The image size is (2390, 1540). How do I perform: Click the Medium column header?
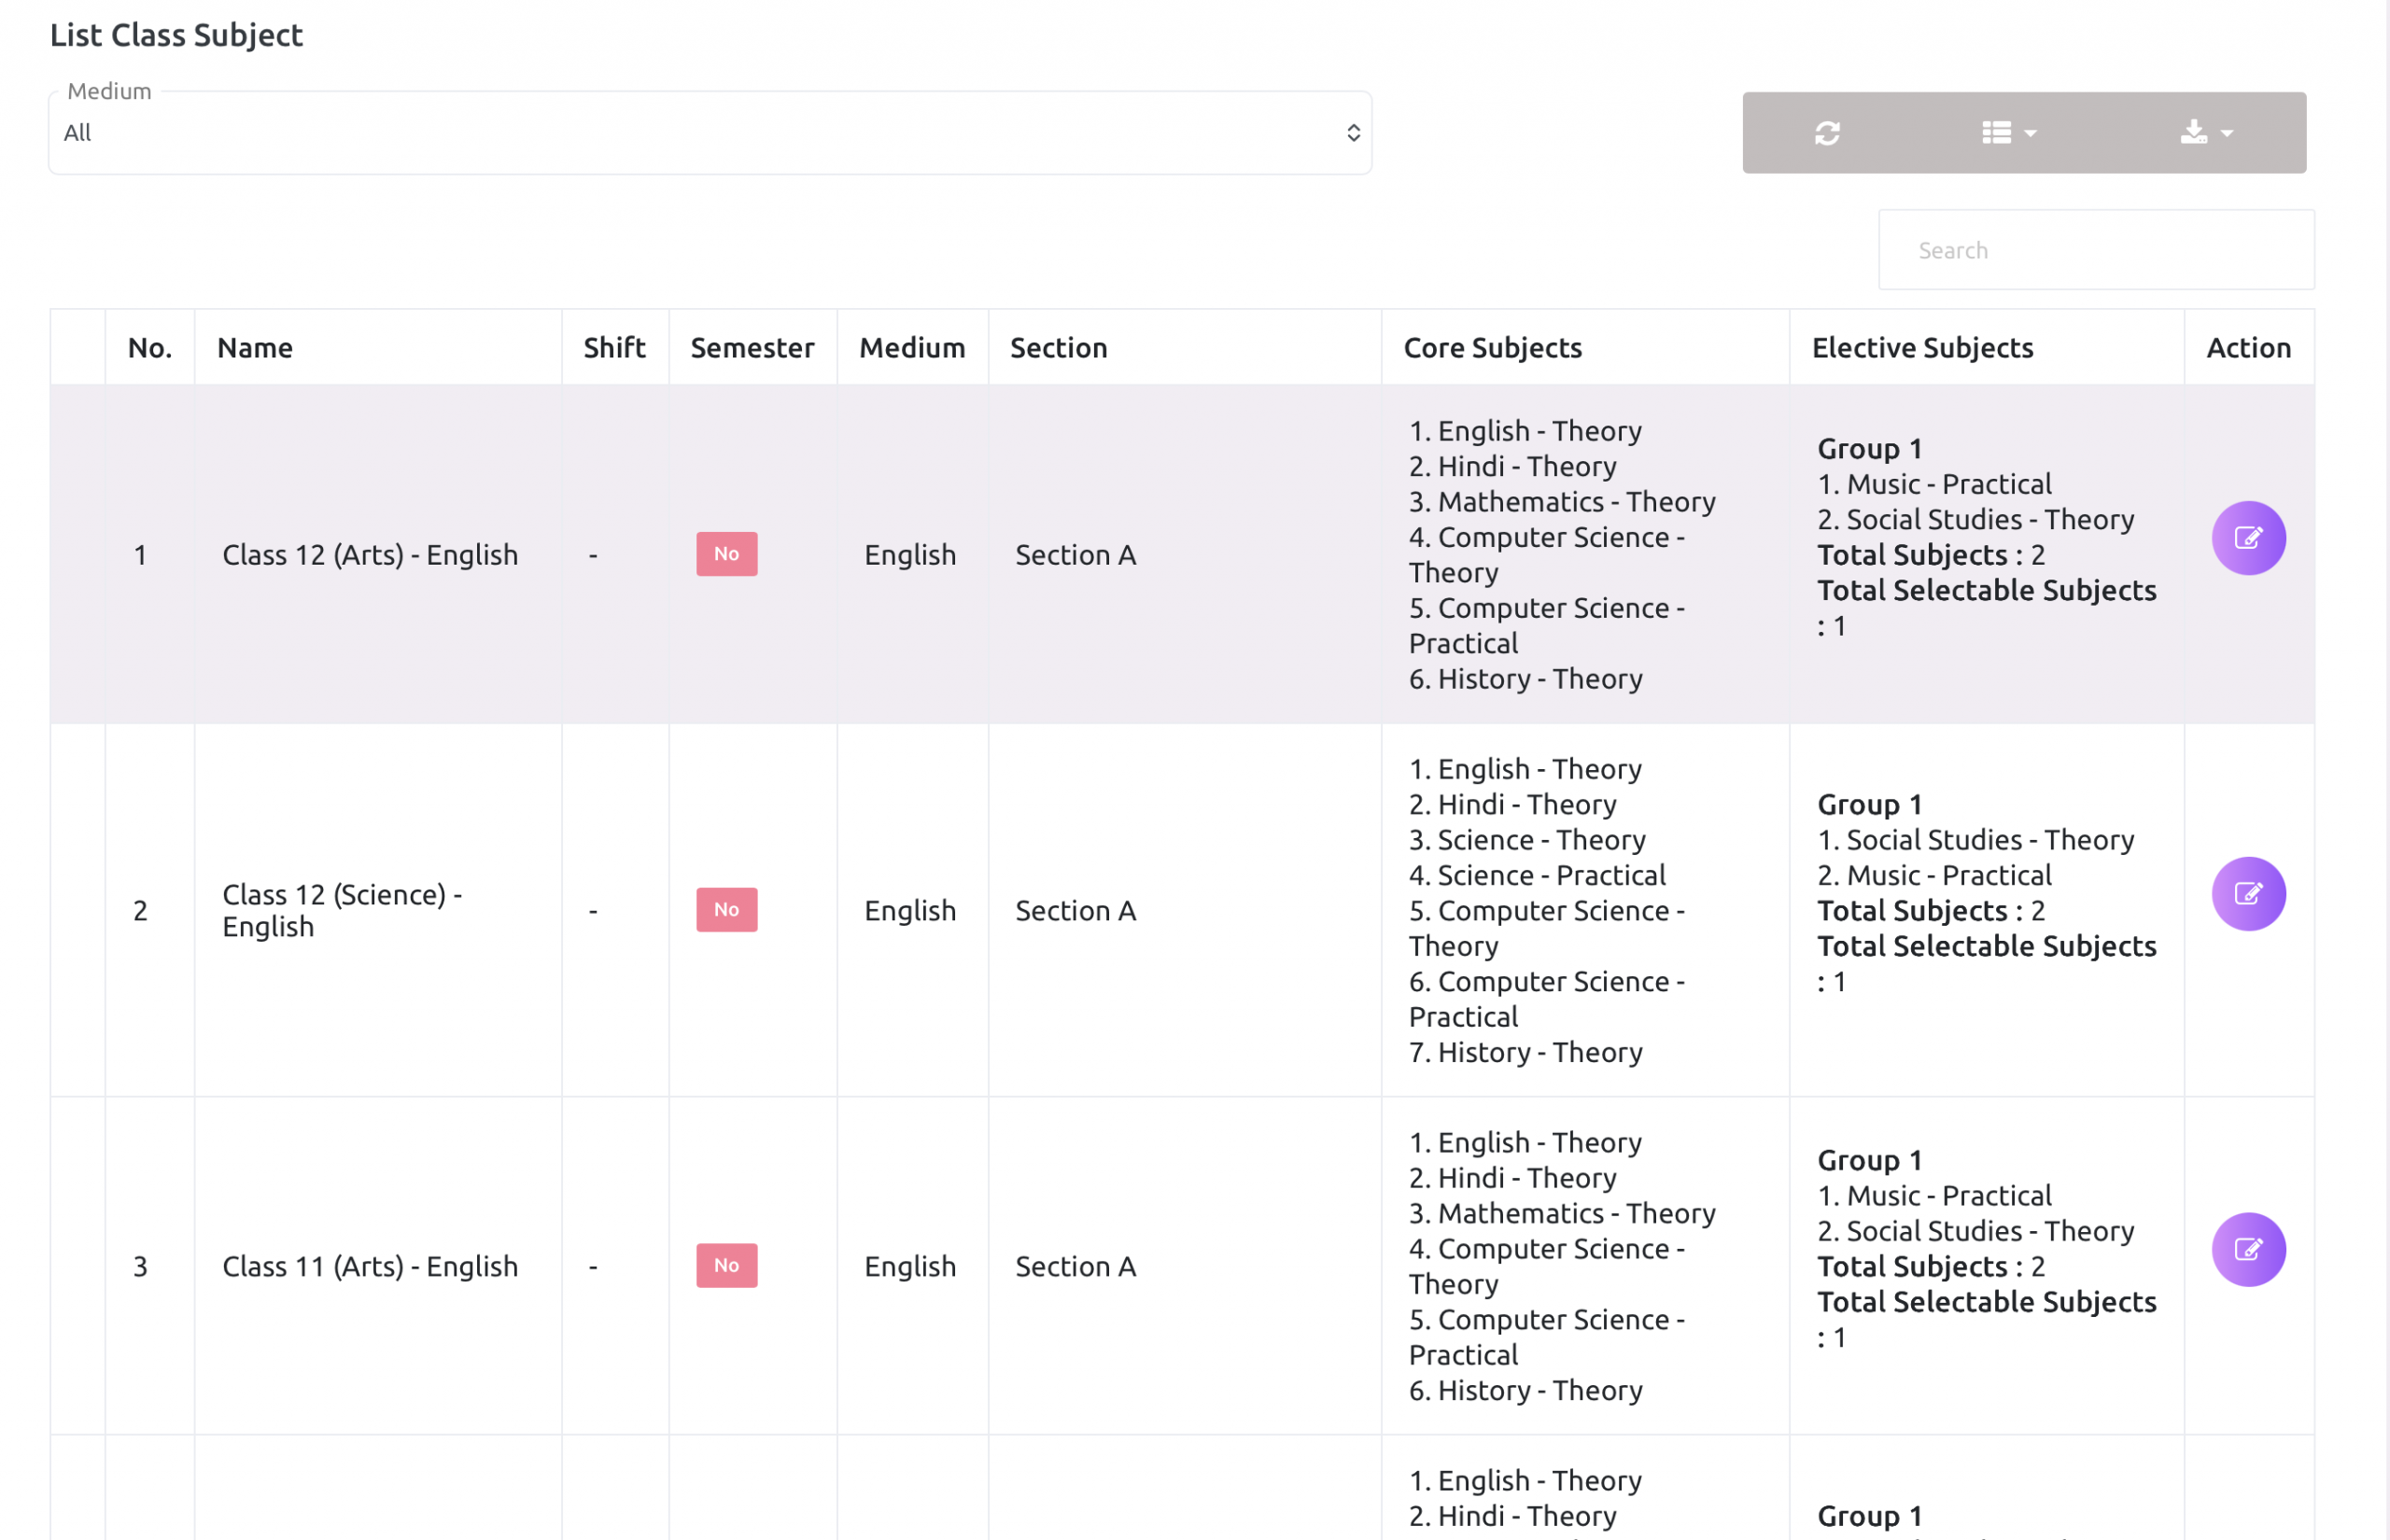(912, 348)
